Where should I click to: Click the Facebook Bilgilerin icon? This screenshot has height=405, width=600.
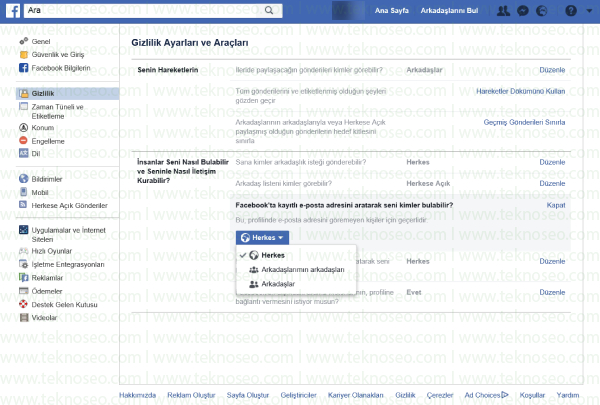pos(24,68)
